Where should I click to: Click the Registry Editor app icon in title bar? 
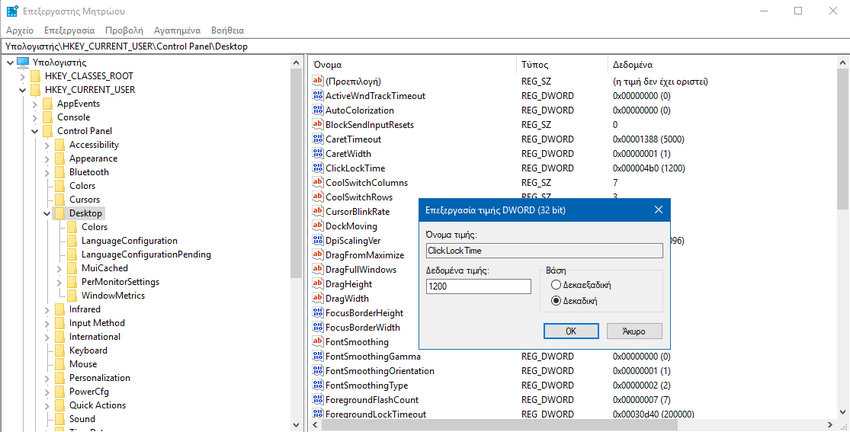click(x=12, y=11)
